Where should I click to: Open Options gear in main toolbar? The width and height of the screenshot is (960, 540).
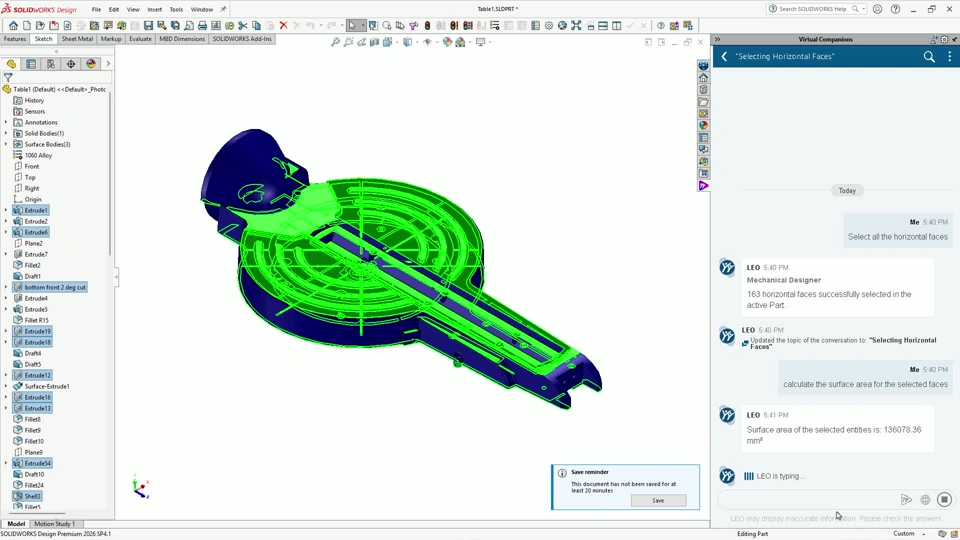tap(549, 26)
